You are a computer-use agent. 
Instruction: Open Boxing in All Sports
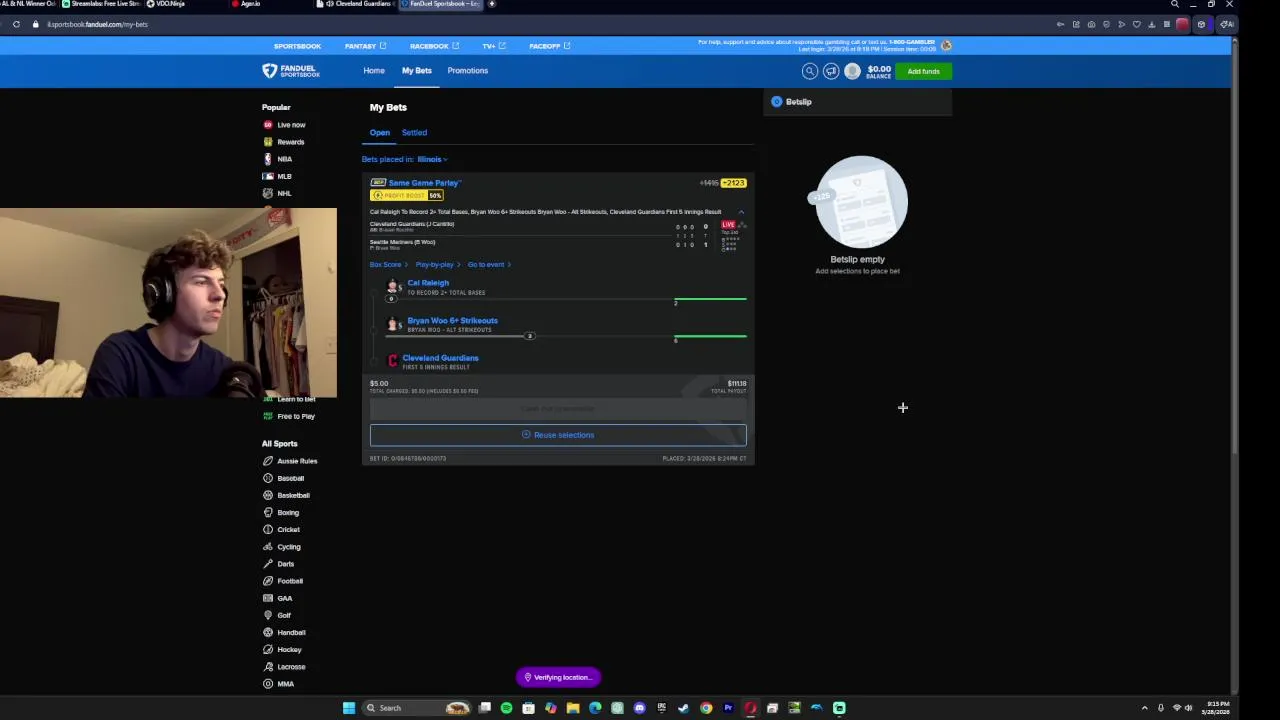click(281, 512)
